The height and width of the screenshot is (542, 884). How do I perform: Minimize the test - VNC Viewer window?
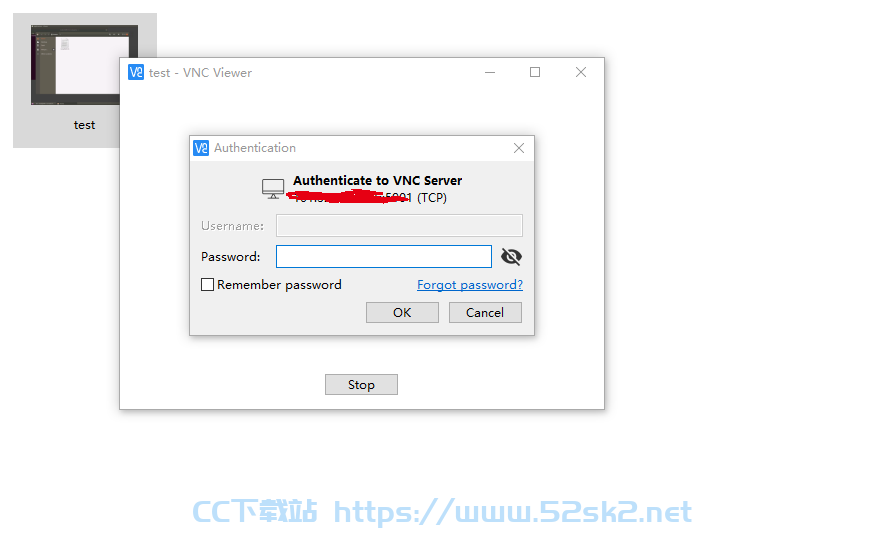[x=490, y=72]
